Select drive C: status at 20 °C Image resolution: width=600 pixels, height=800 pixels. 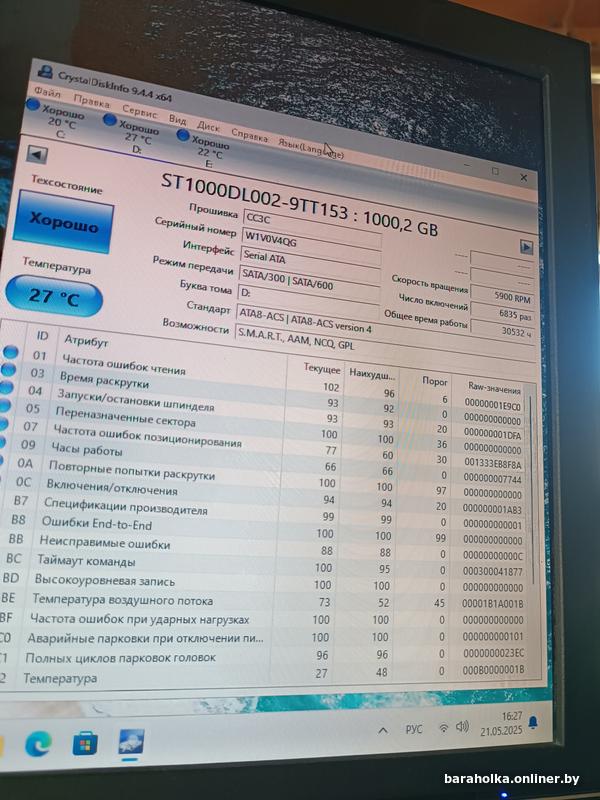click(x=56, y=118)
